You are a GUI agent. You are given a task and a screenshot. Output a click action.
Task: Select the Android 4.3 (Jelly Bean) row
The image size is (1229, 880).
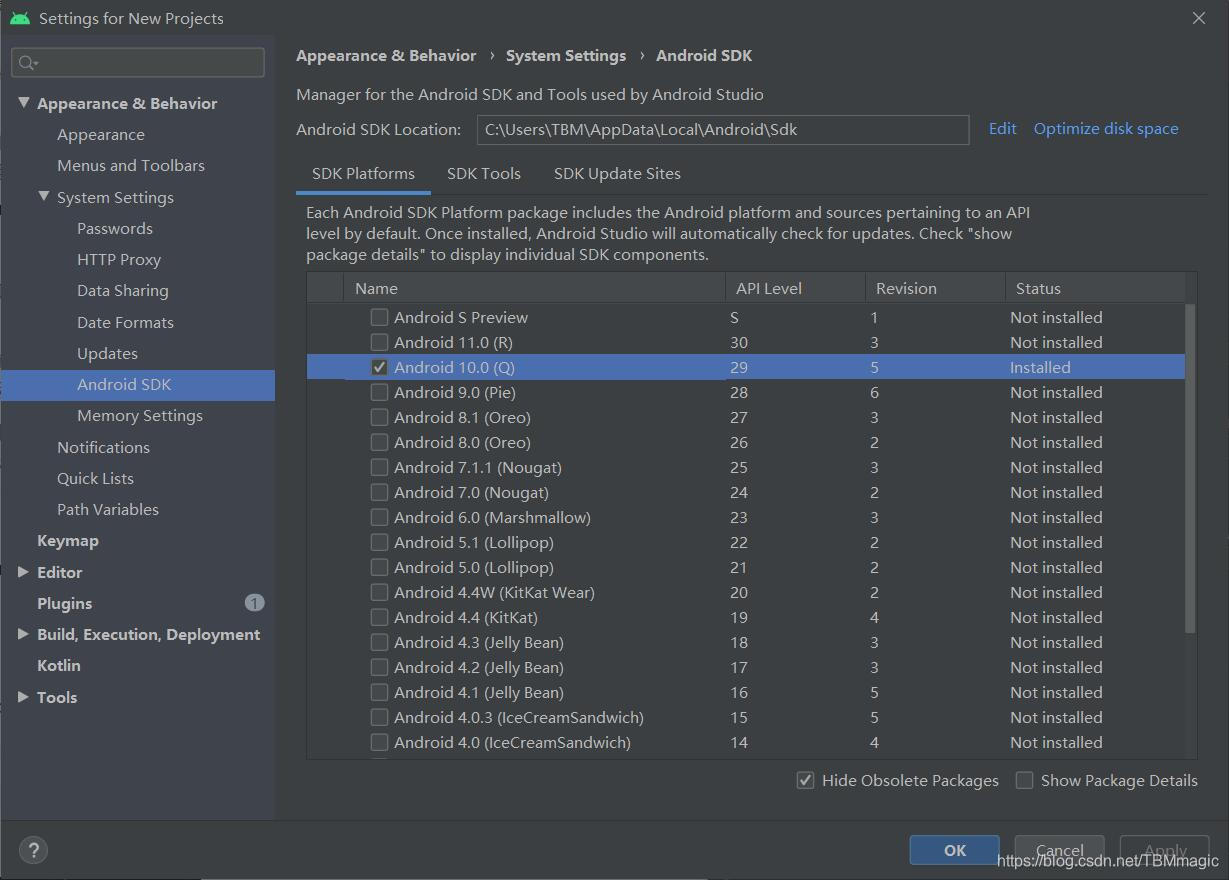[745, 642]
